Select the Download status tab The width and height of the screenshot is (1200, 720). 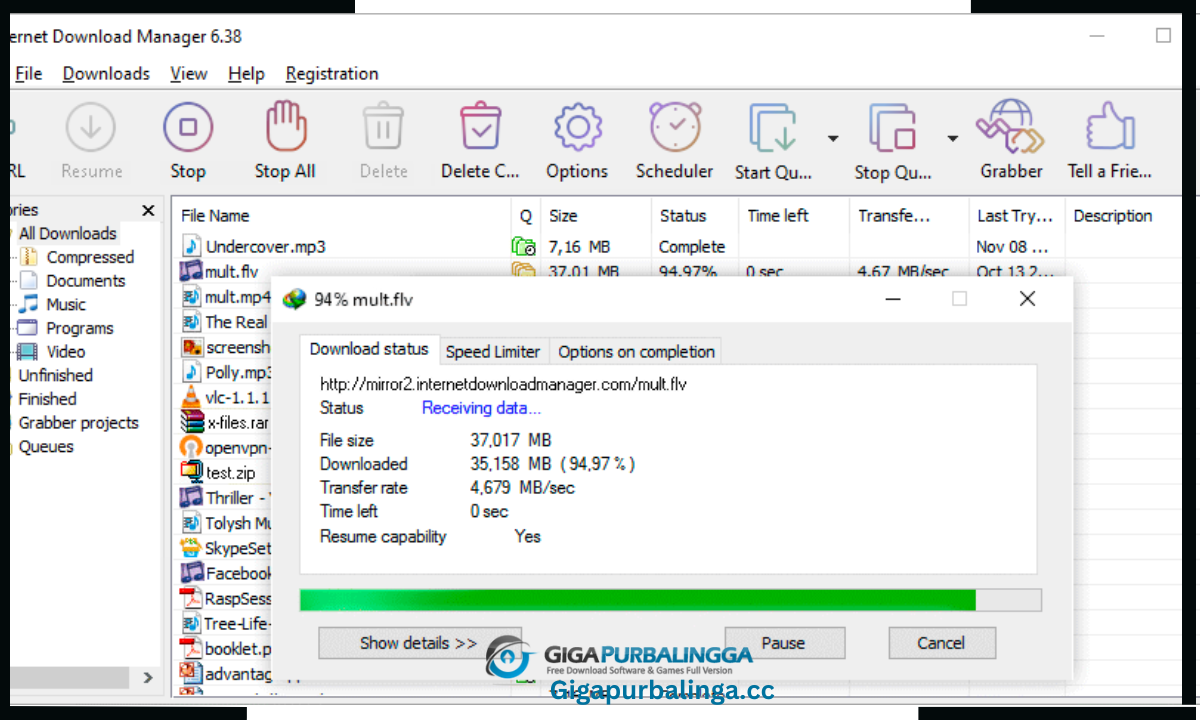[x=369, y=349]
